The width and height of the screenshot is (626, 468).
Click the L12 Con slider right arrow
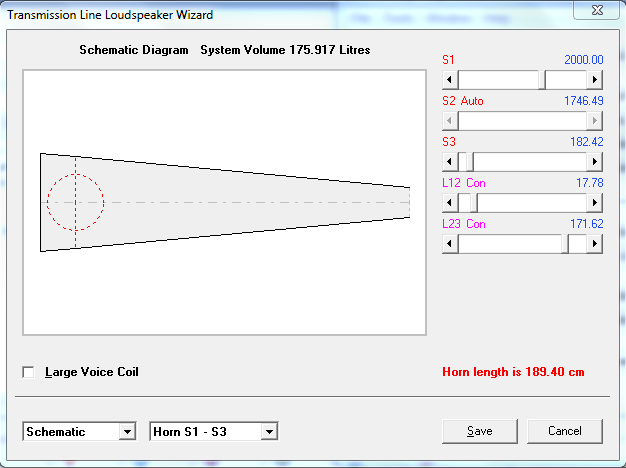(594, 203)
